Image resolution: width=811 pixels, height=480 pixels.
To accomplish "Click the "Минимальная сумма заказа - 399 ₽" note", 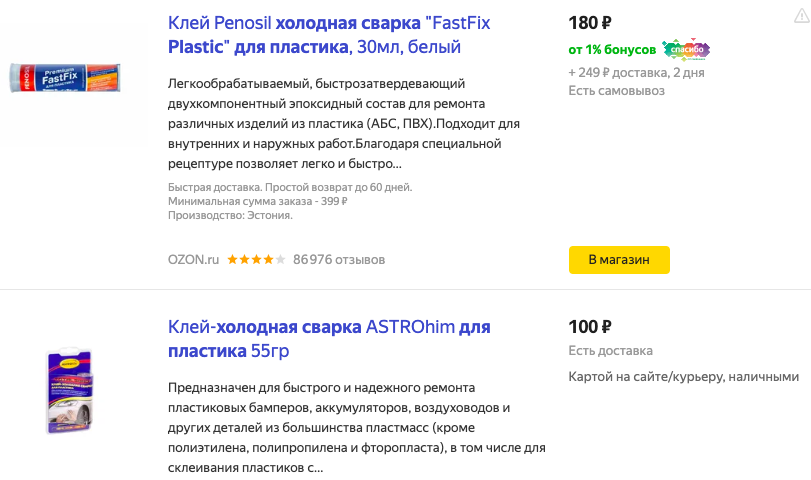I will point(258,201).
